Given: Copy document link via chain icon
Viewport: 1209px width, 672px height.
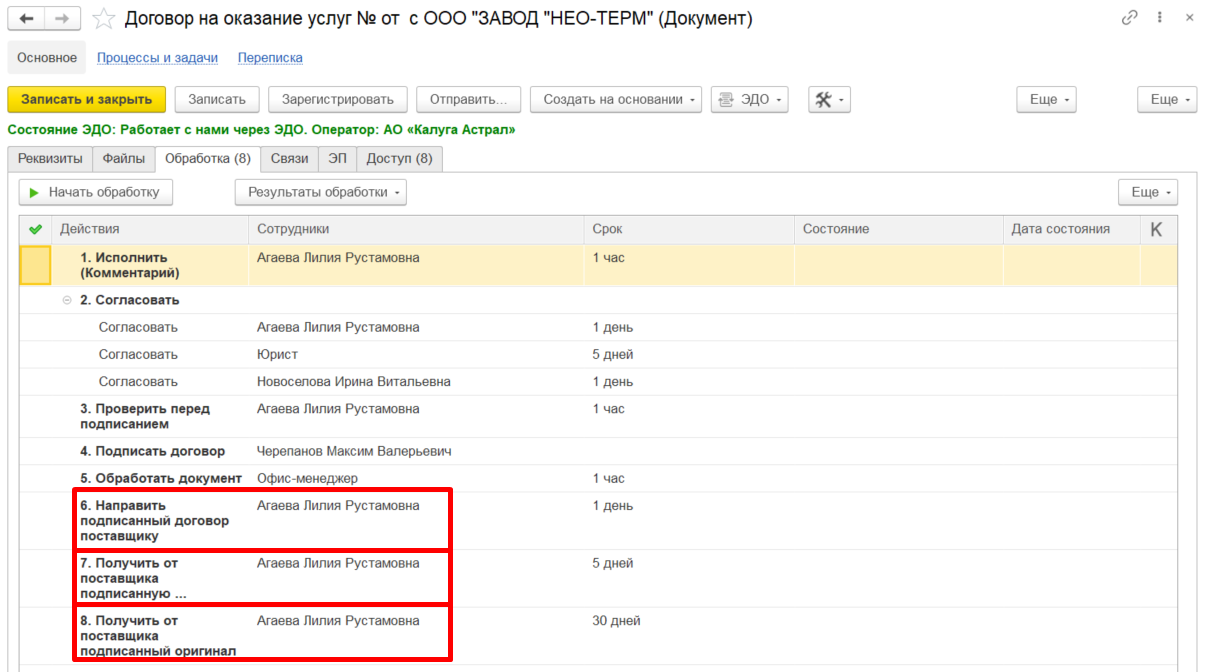Looking at the screenshot, I should tap(1130, 18).
